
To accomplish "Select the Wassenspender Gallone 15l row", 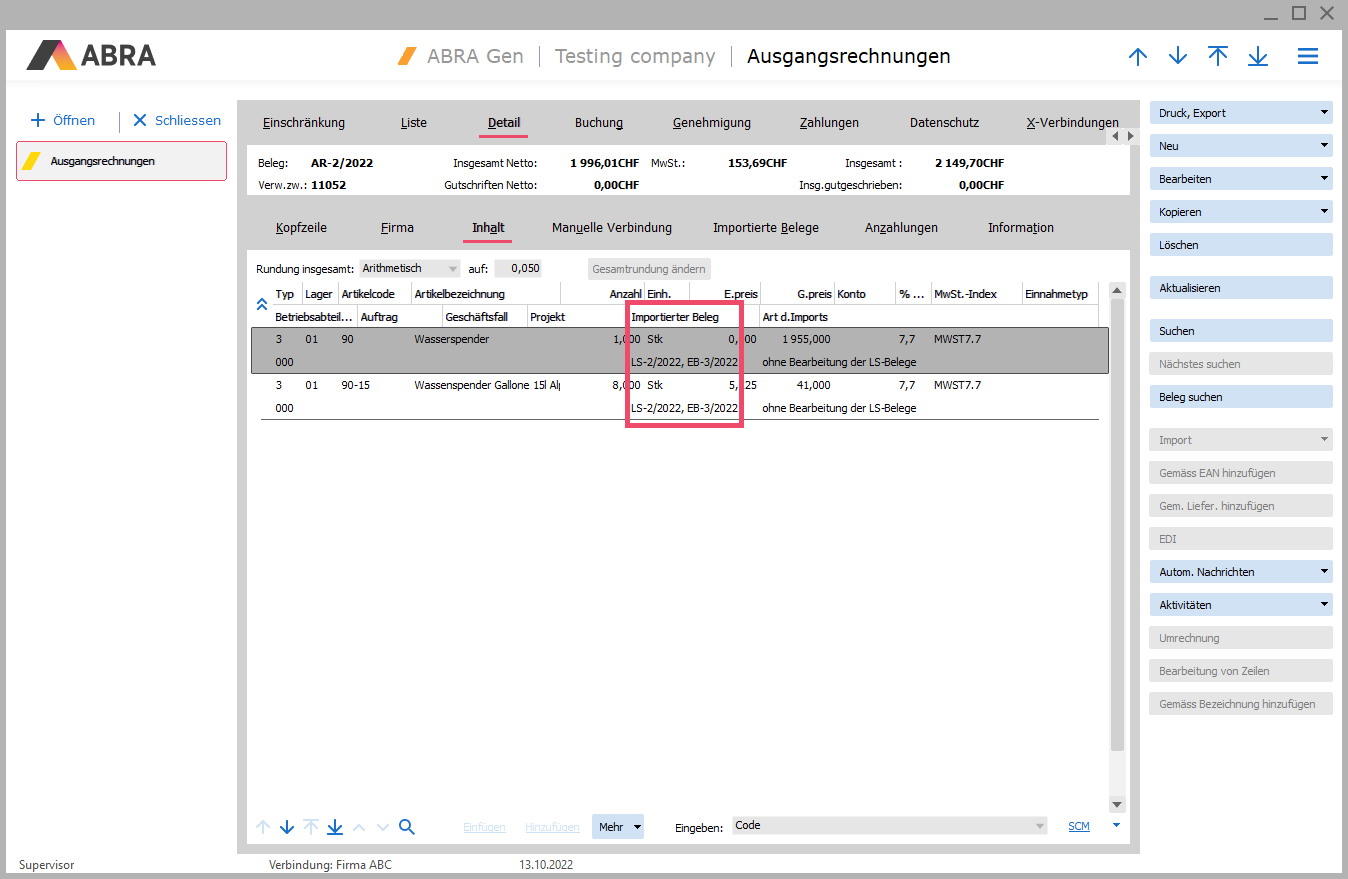I will [486, 385].
